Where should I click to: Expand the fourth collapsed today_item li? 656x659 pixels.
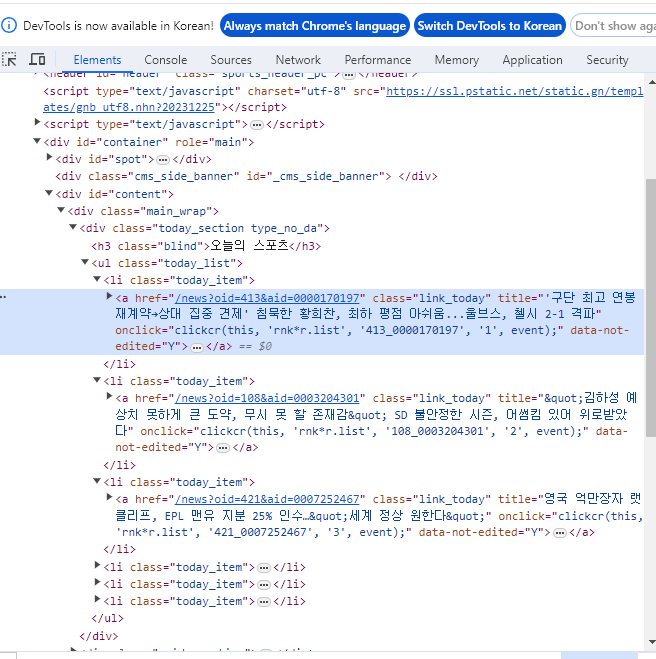click(97, 565)
